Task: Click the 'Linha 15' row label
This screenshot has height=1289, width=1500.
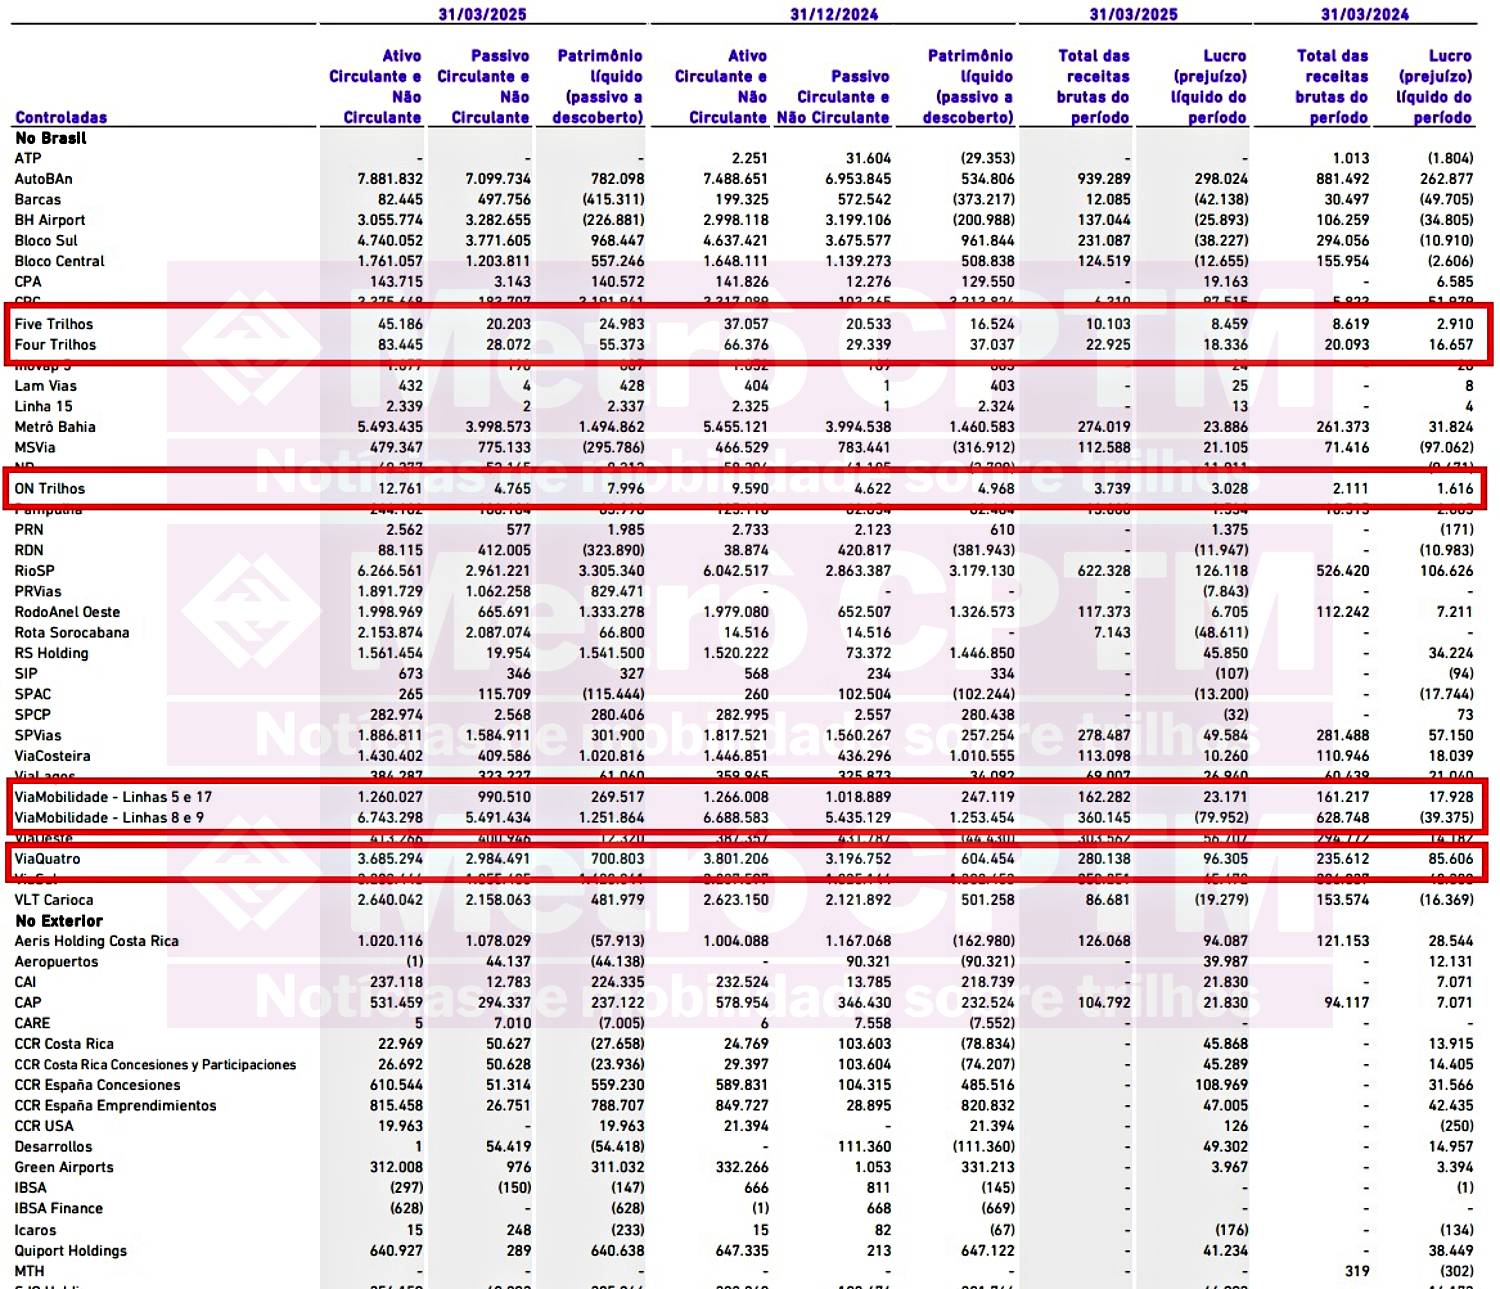Action: coord(43,406)
